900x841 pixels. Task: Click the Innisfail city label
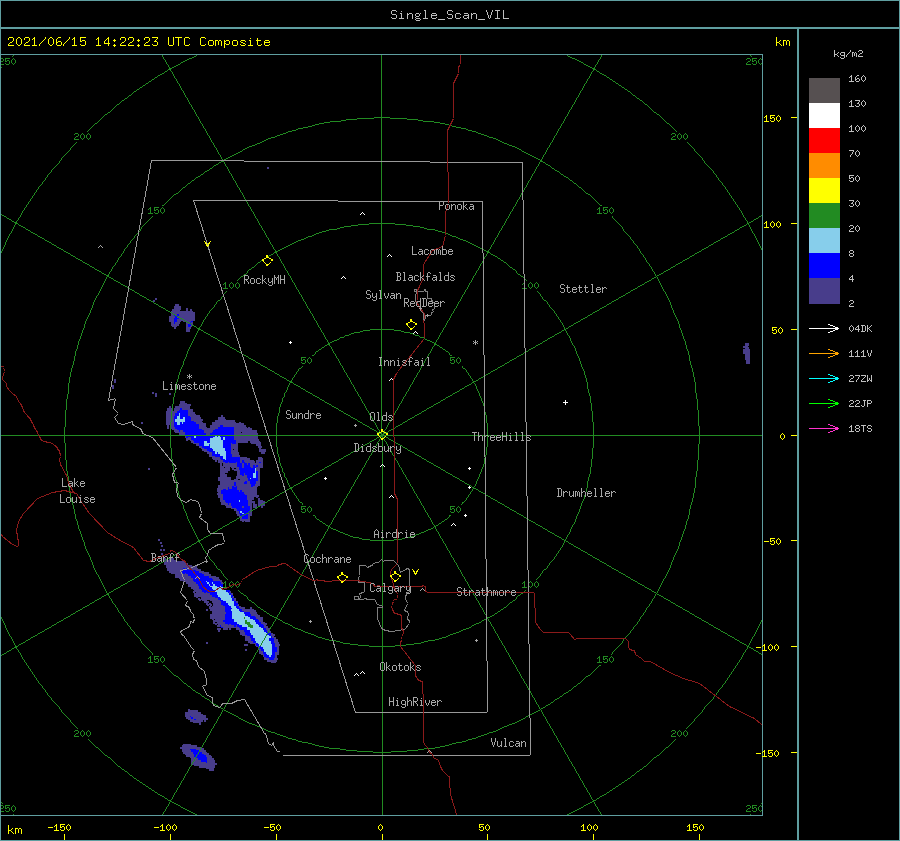click(x=404, y=362)
